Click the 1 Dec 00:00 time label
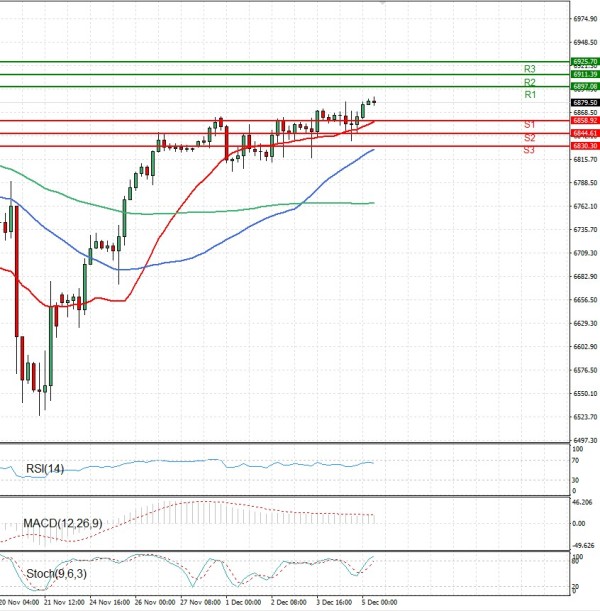600x611 pixels. pyautogui.click(x=241, y=603)
